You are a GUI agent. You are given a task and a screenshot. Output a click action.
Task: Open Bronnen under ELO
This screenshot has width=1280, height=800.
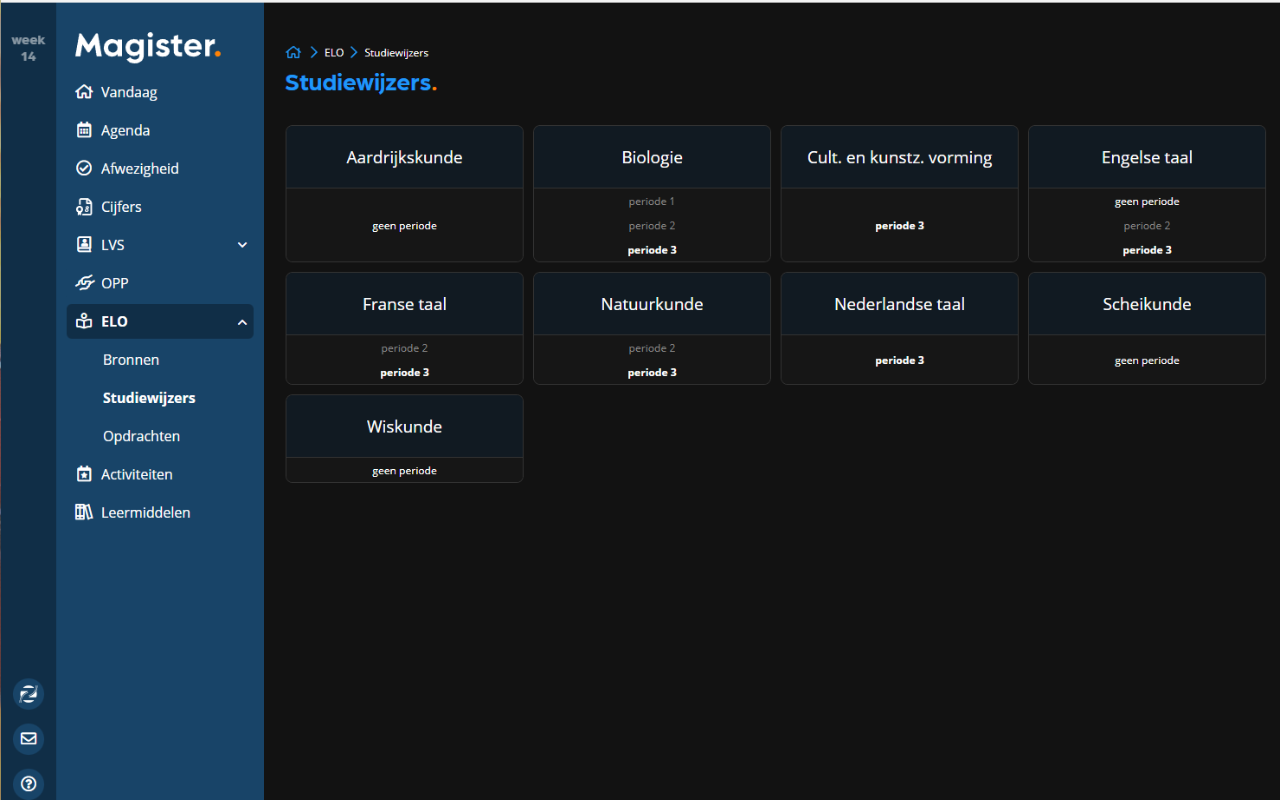[131, 360]
